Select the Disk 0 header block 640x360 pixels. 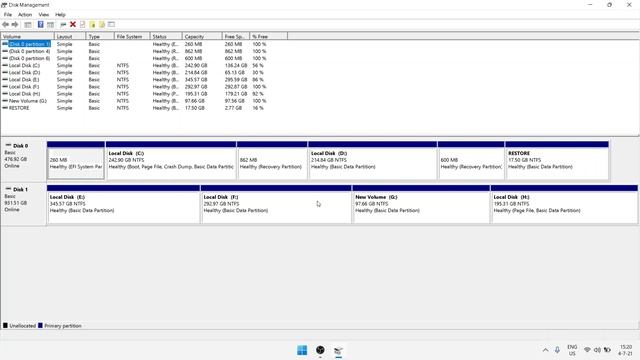(24, 160)
